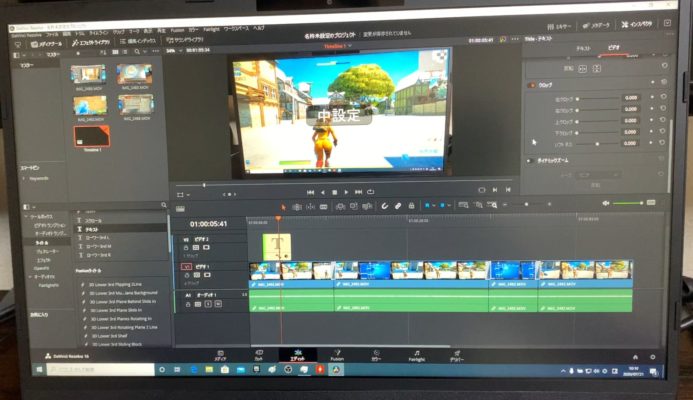
Task: Open the メタデータ panel
Action: point(596,26)
